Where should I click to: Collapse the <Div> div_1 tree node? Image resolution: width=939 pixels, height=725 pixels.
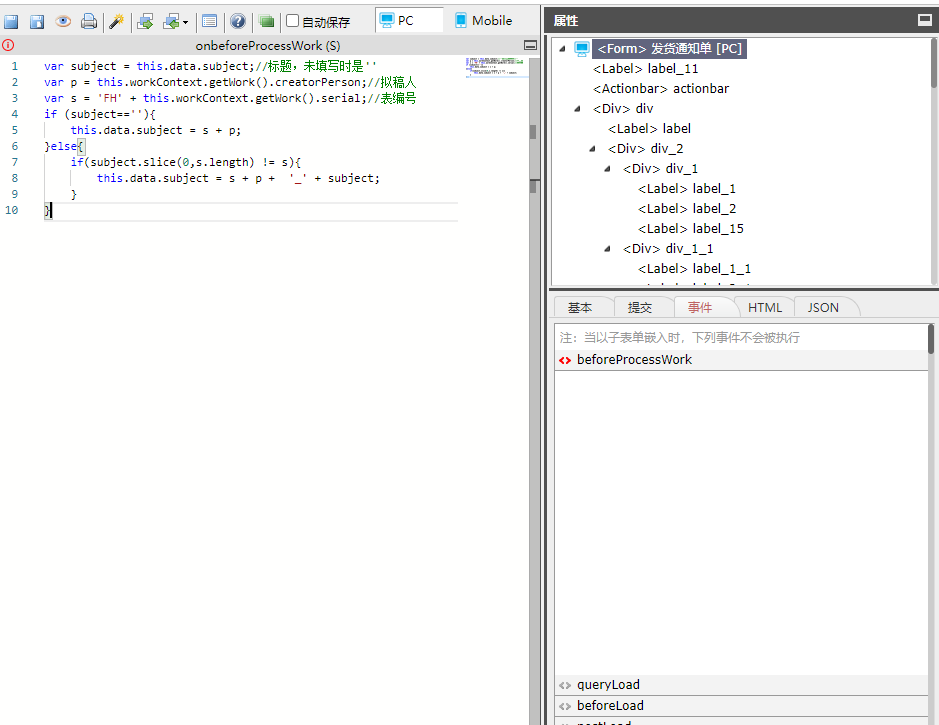click(608, 169)
